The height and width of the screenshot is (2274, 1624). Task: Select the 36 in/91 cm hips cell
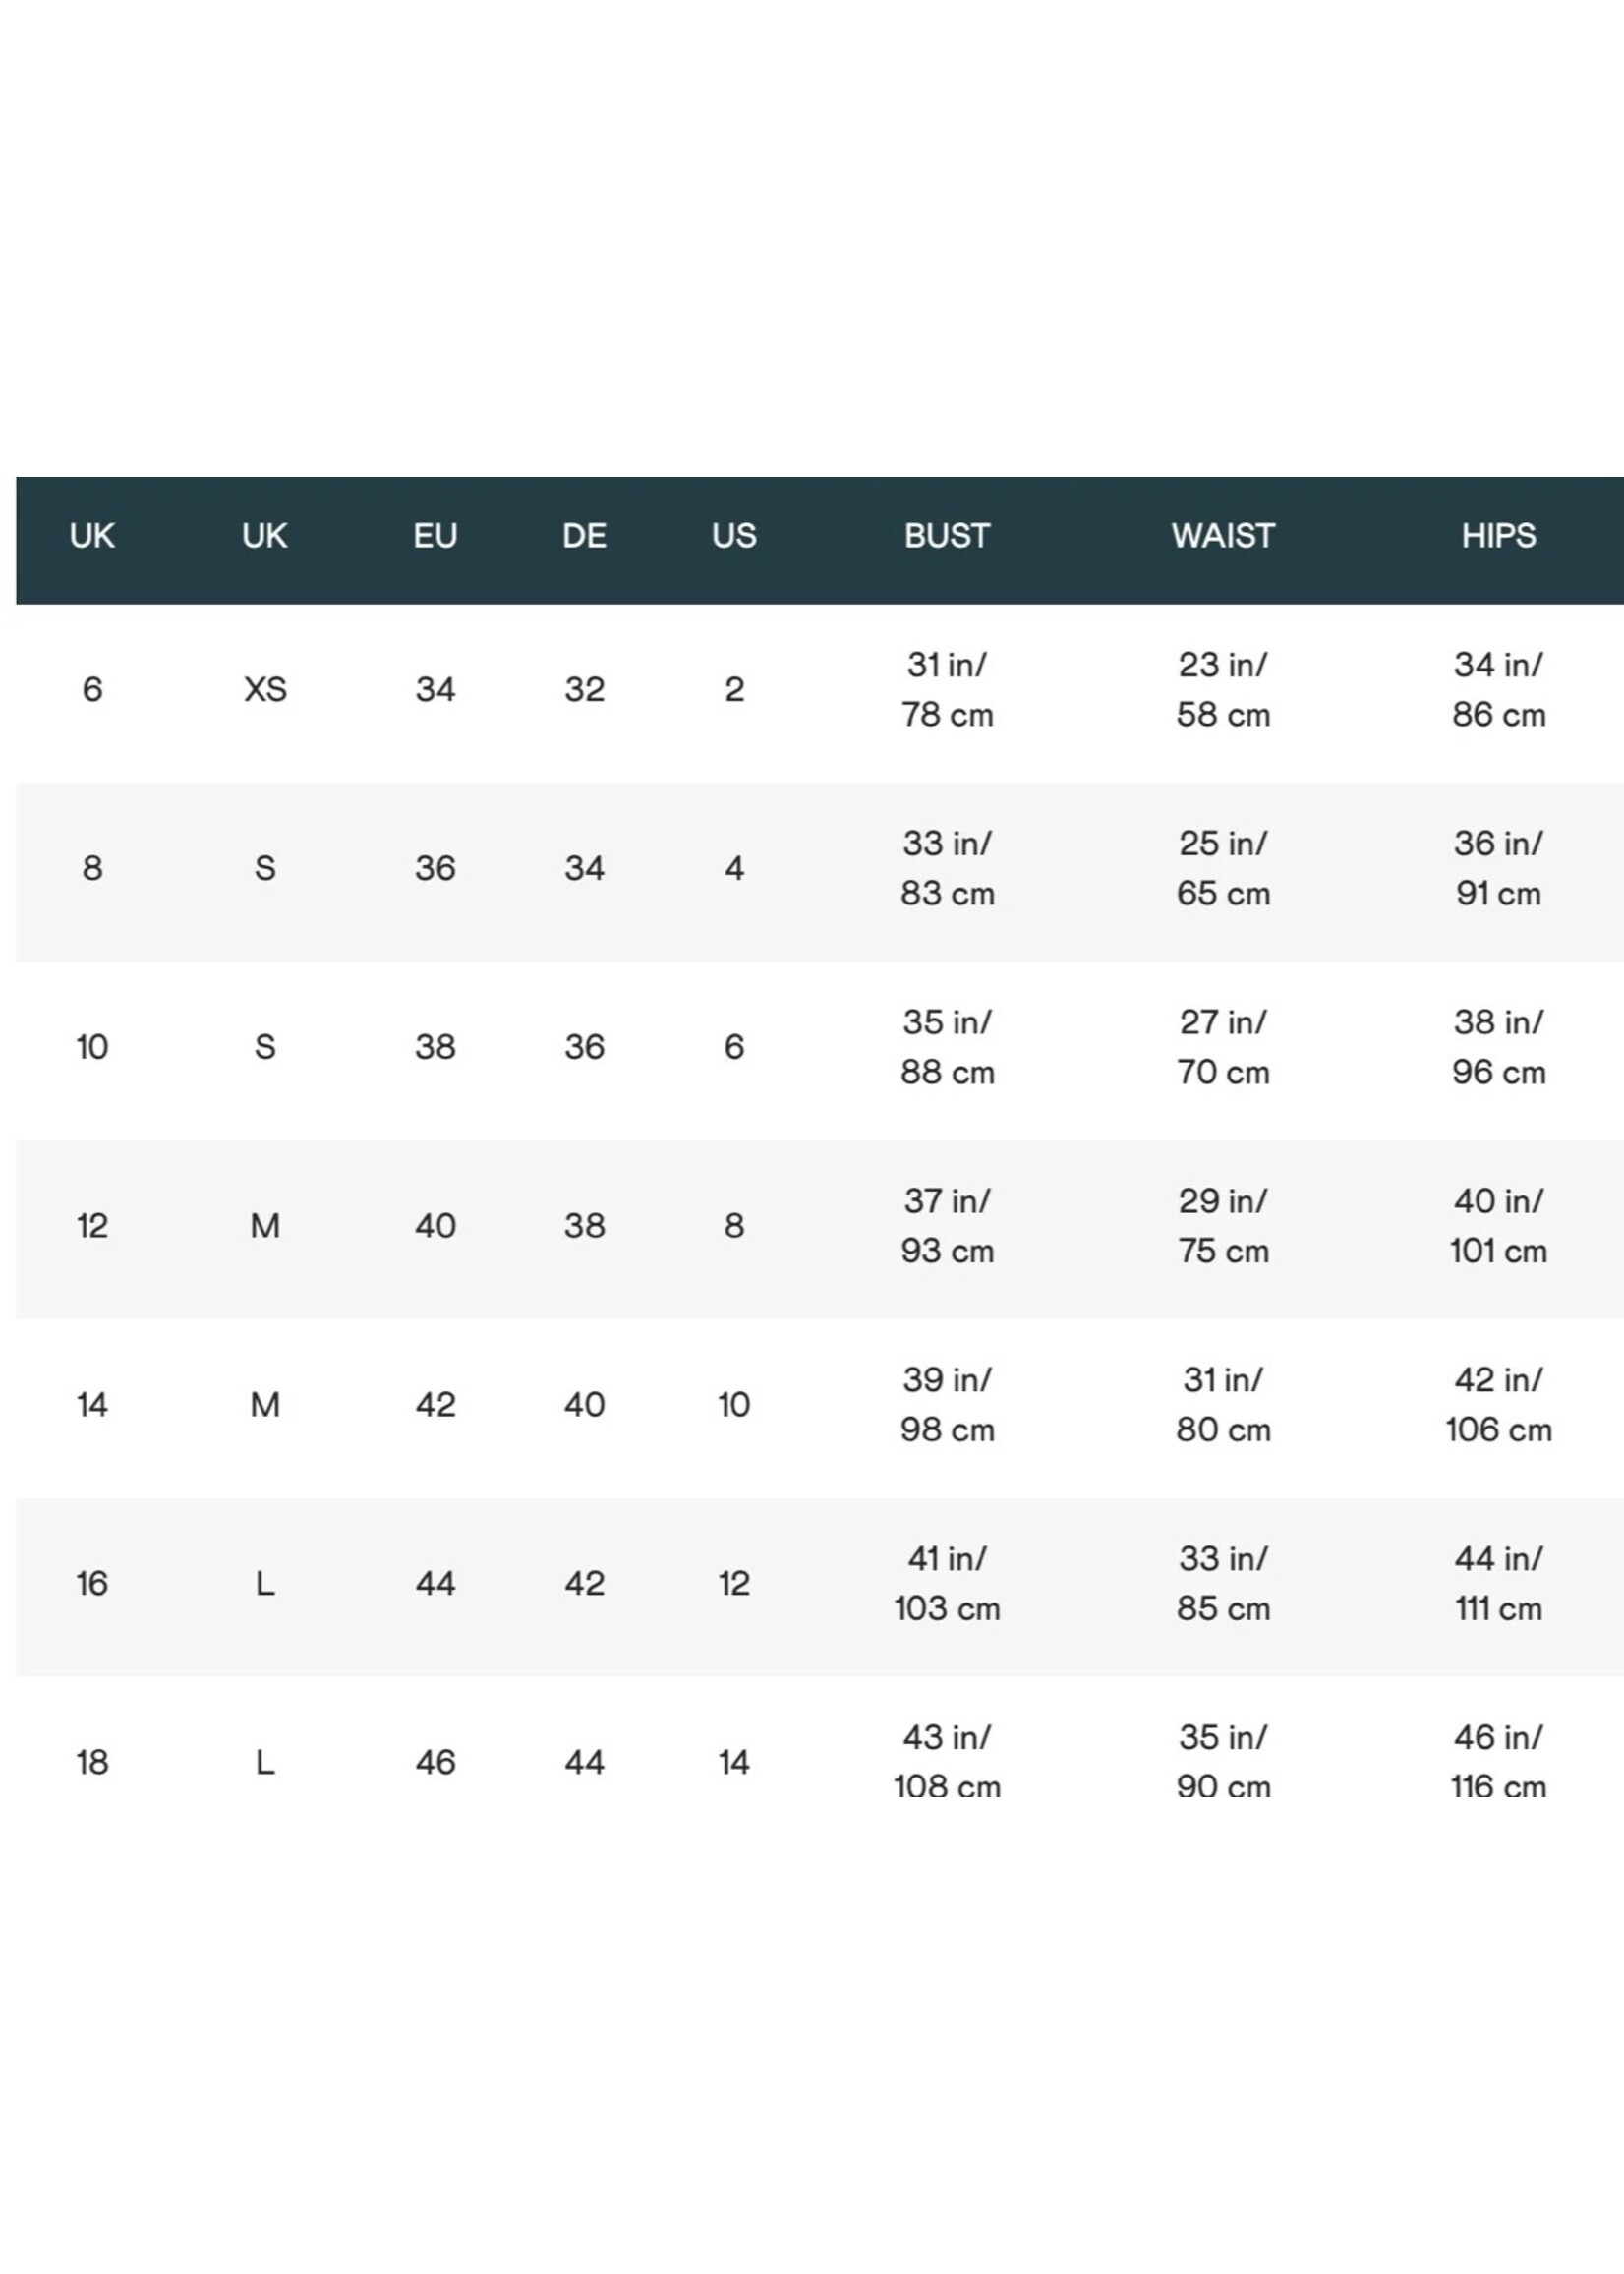pyautogui.click(x=1498, y=868)
